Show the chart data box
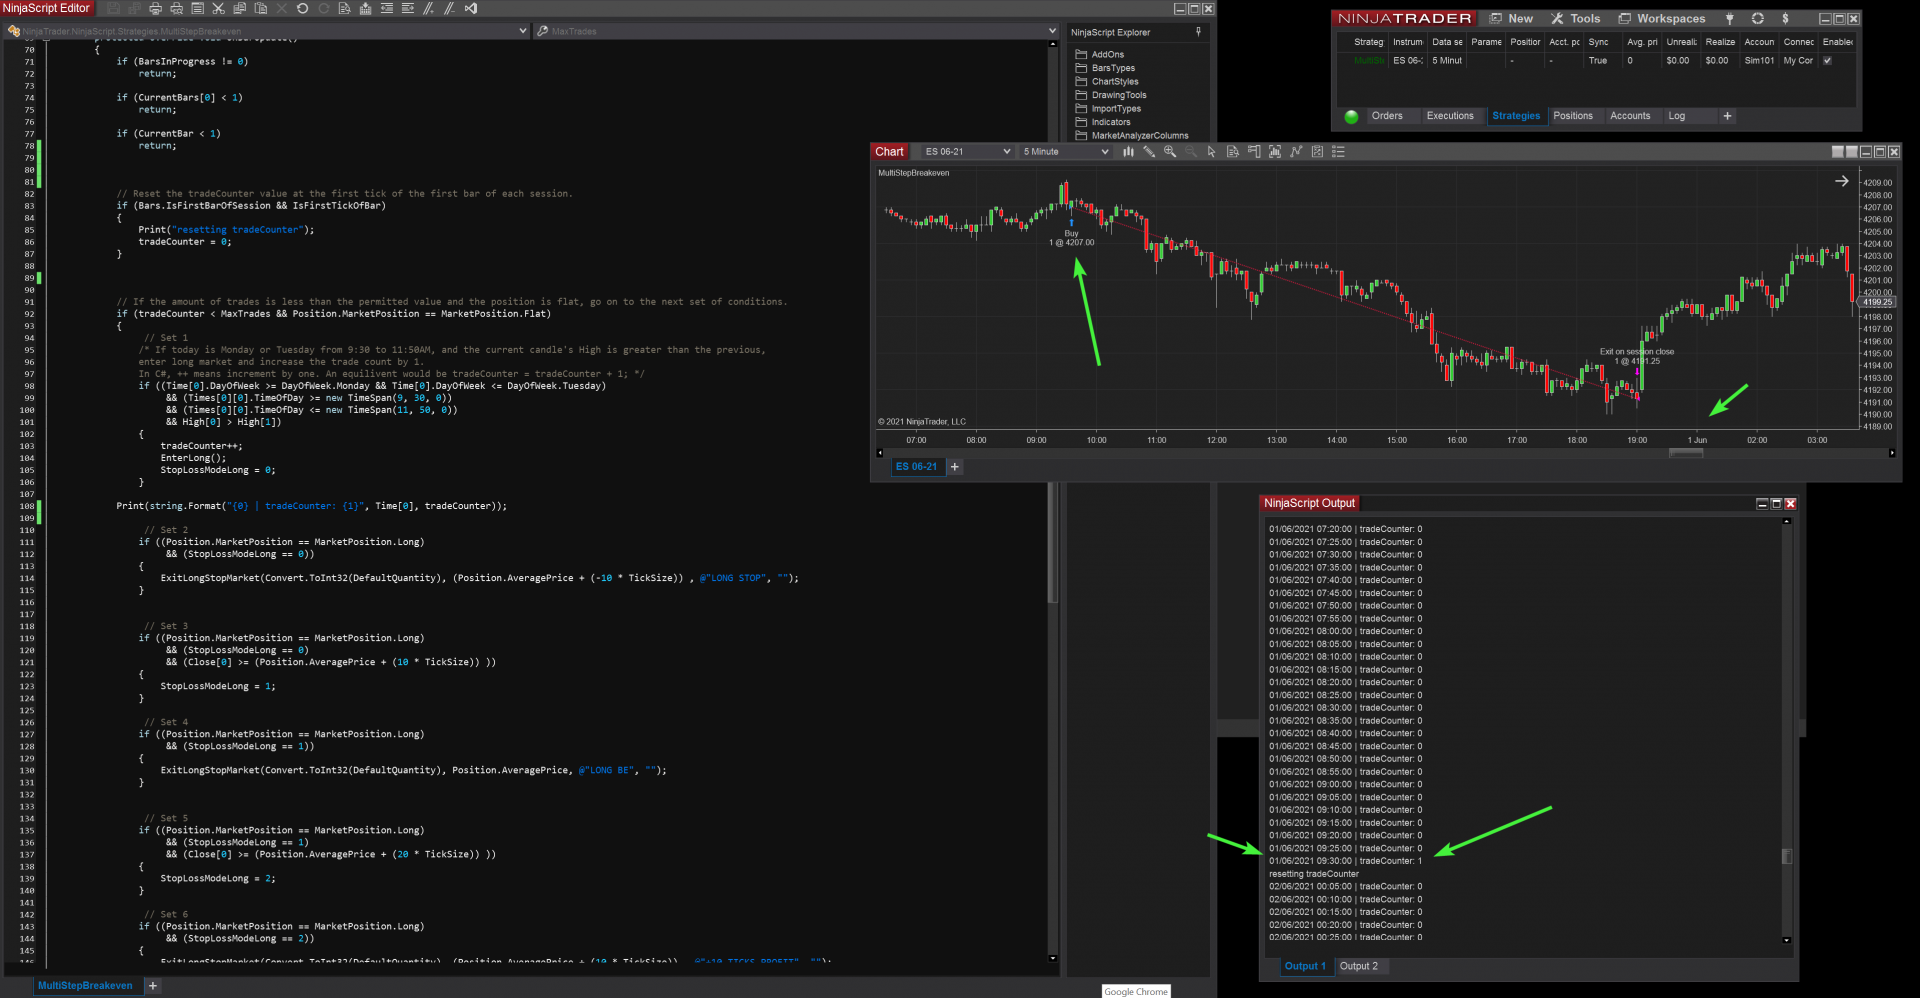The image size is (1920, 998). [x=1232, y=152]
